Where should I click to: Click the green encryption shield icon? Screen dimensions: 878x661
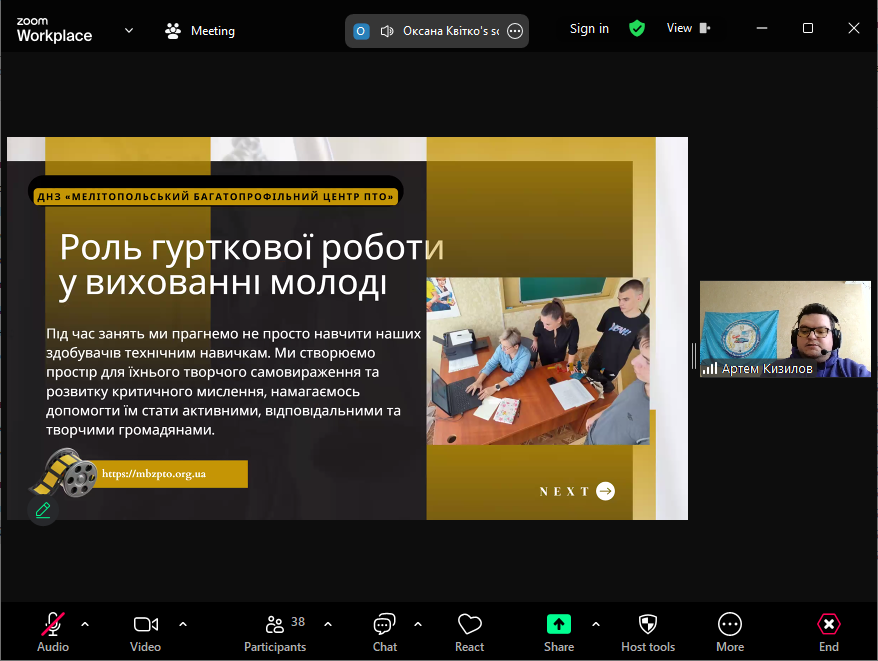click(637, 29)
